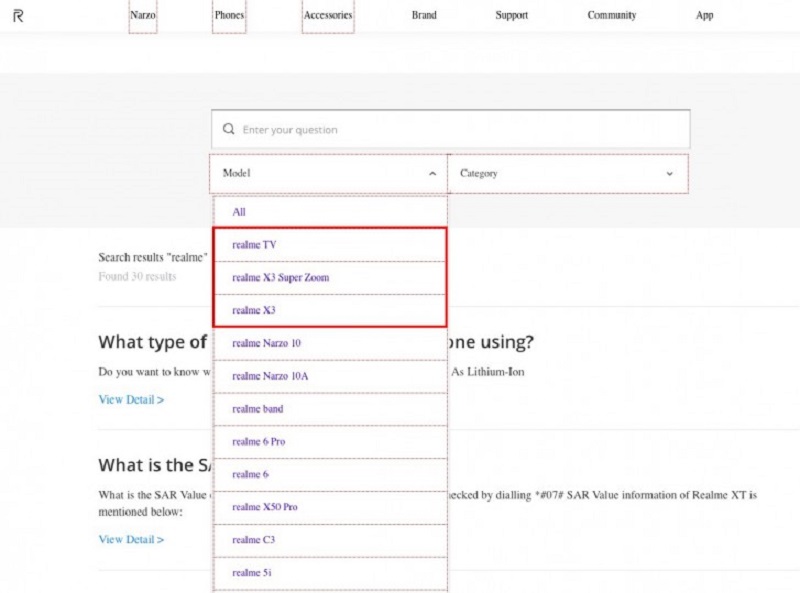Viewport: 800px width, 593px height.
Task: Click the Model dropdown up chevron
Action: click(433, 174)
